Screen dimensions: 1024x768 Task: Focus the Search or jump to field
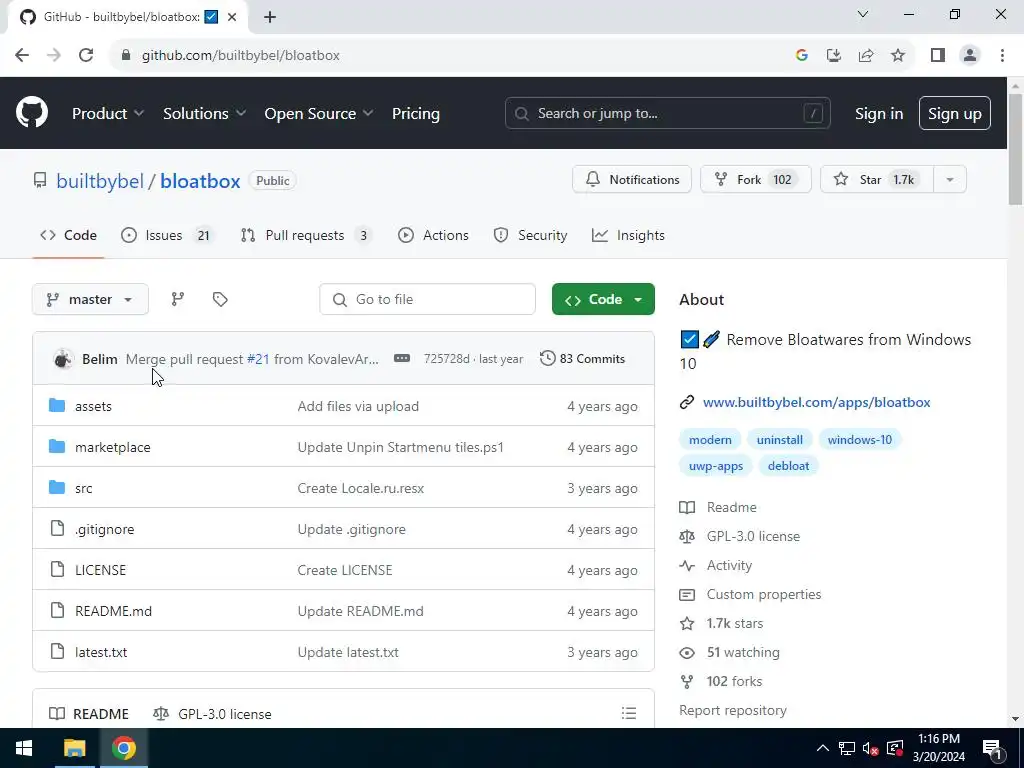point(667,113)
